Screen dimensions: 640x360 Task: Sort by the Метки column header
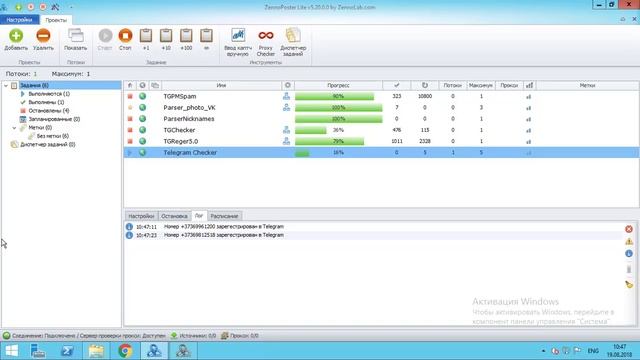(x=587, y=85)
